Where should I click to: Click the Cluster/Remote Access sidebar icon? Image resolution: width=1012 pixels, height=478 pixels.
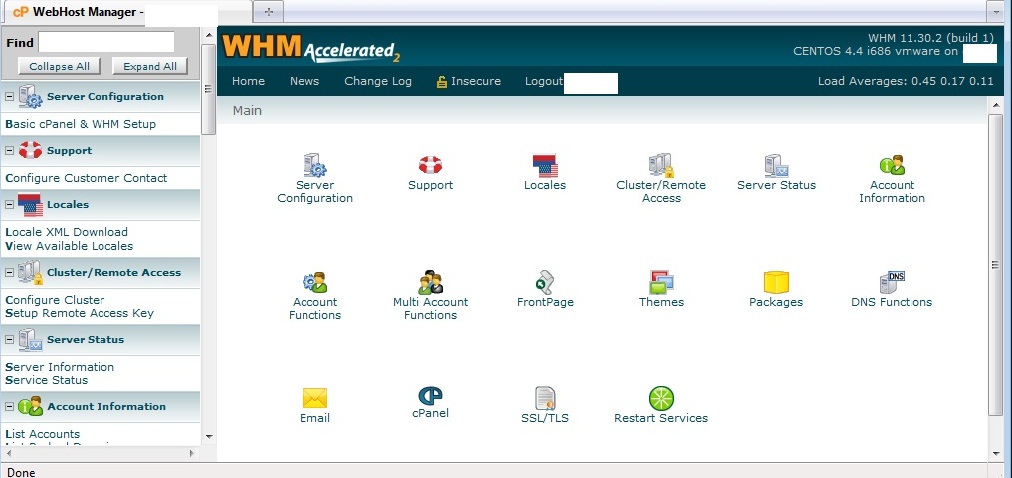[x=30, y=272]
